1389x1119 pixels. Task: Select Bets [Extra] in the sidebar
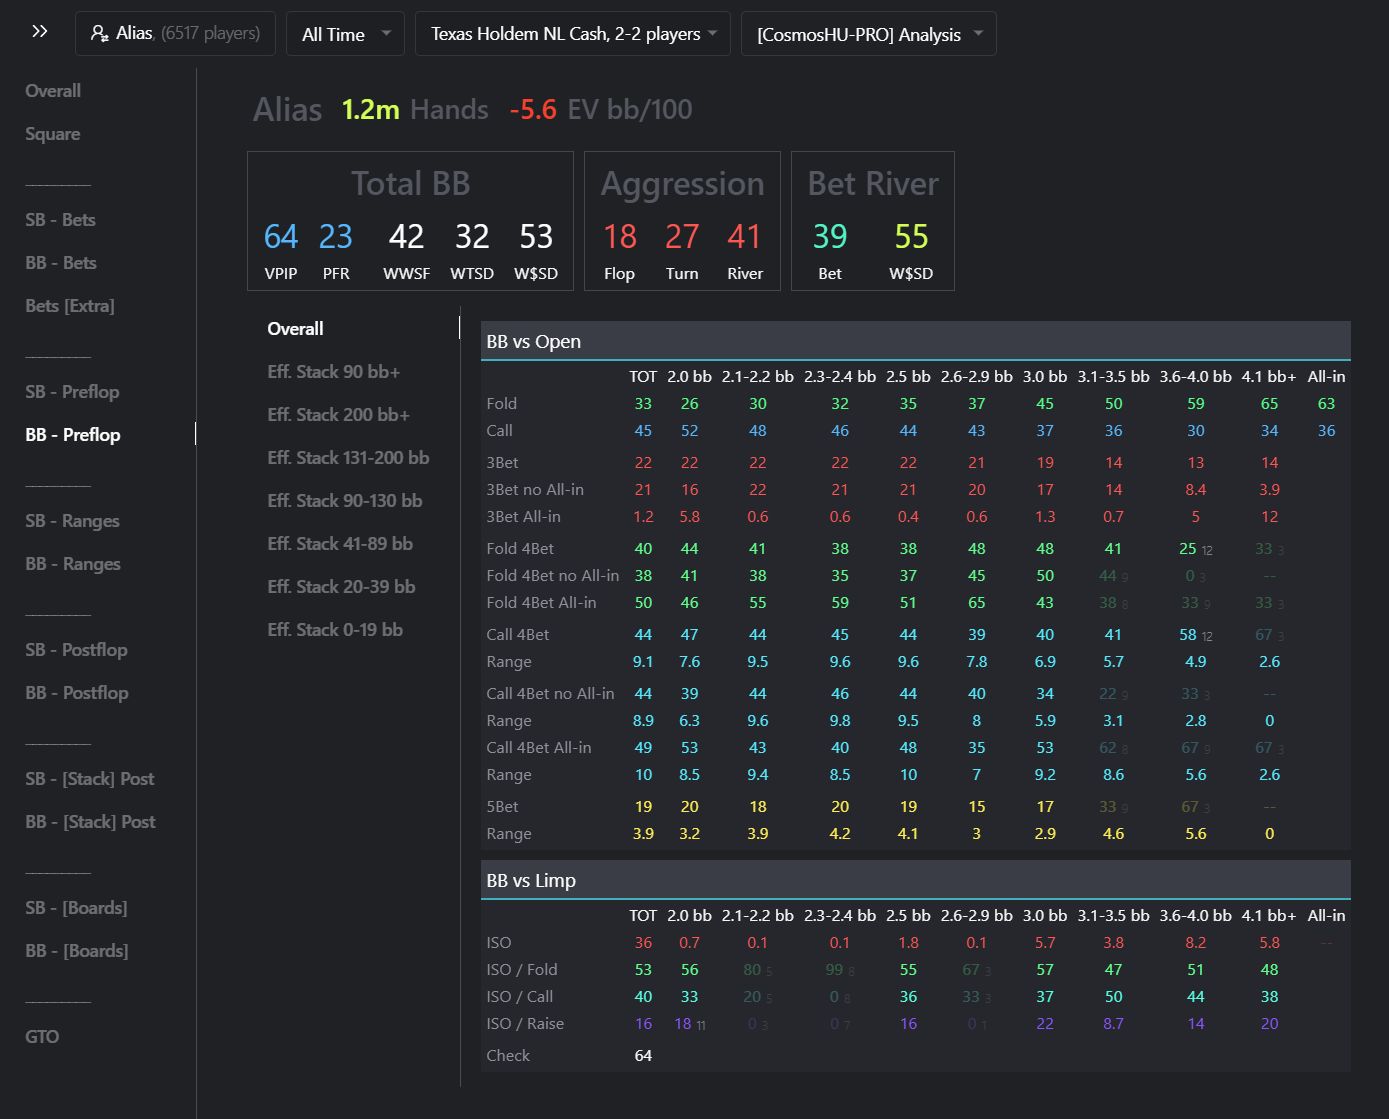click(70, 306)
